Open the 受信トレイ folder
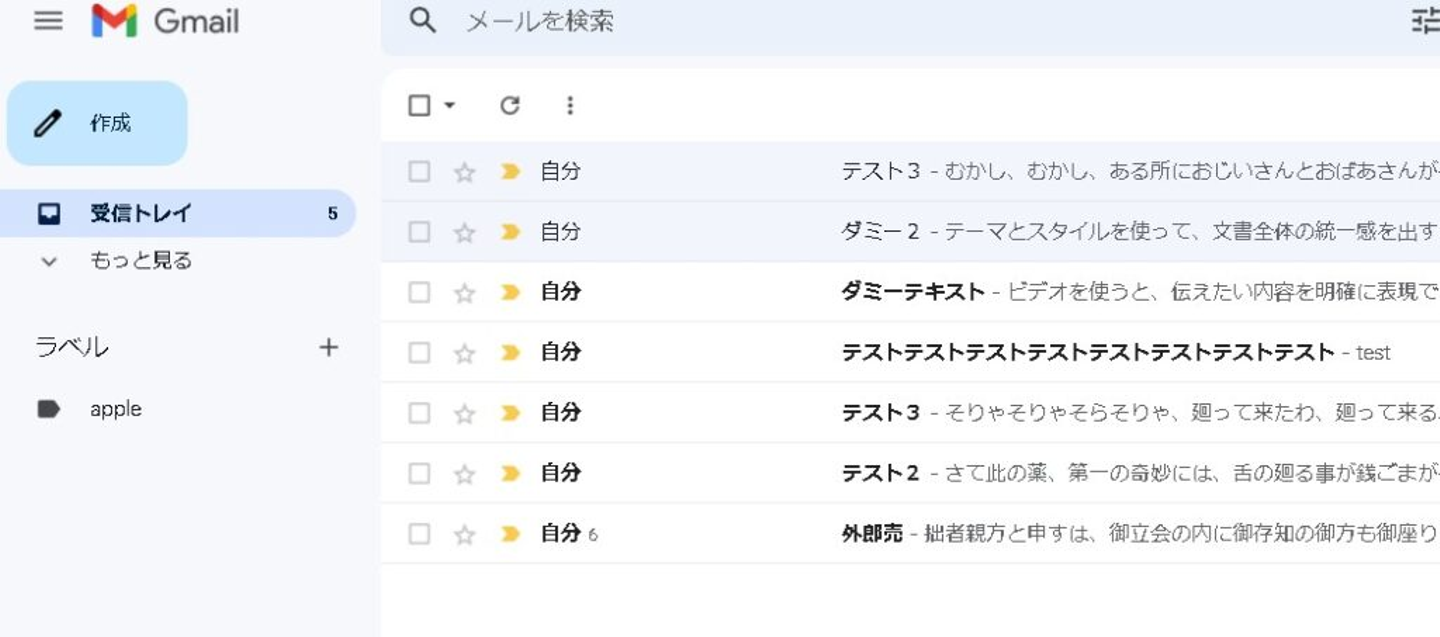 [x=140, y=213]
